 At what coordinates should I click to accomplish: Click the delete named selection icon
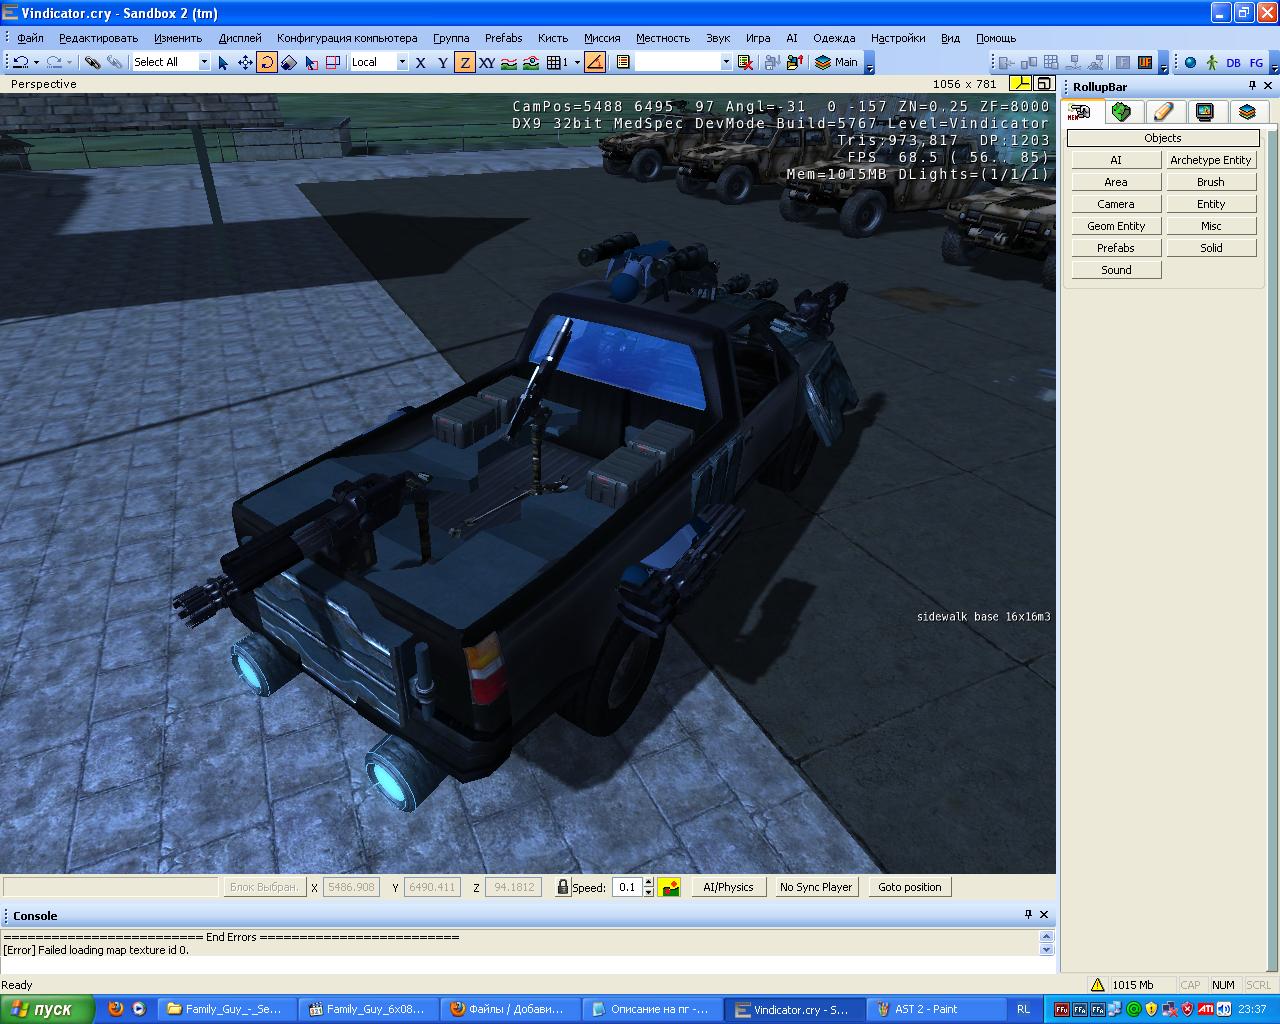[x=745, y=62]
